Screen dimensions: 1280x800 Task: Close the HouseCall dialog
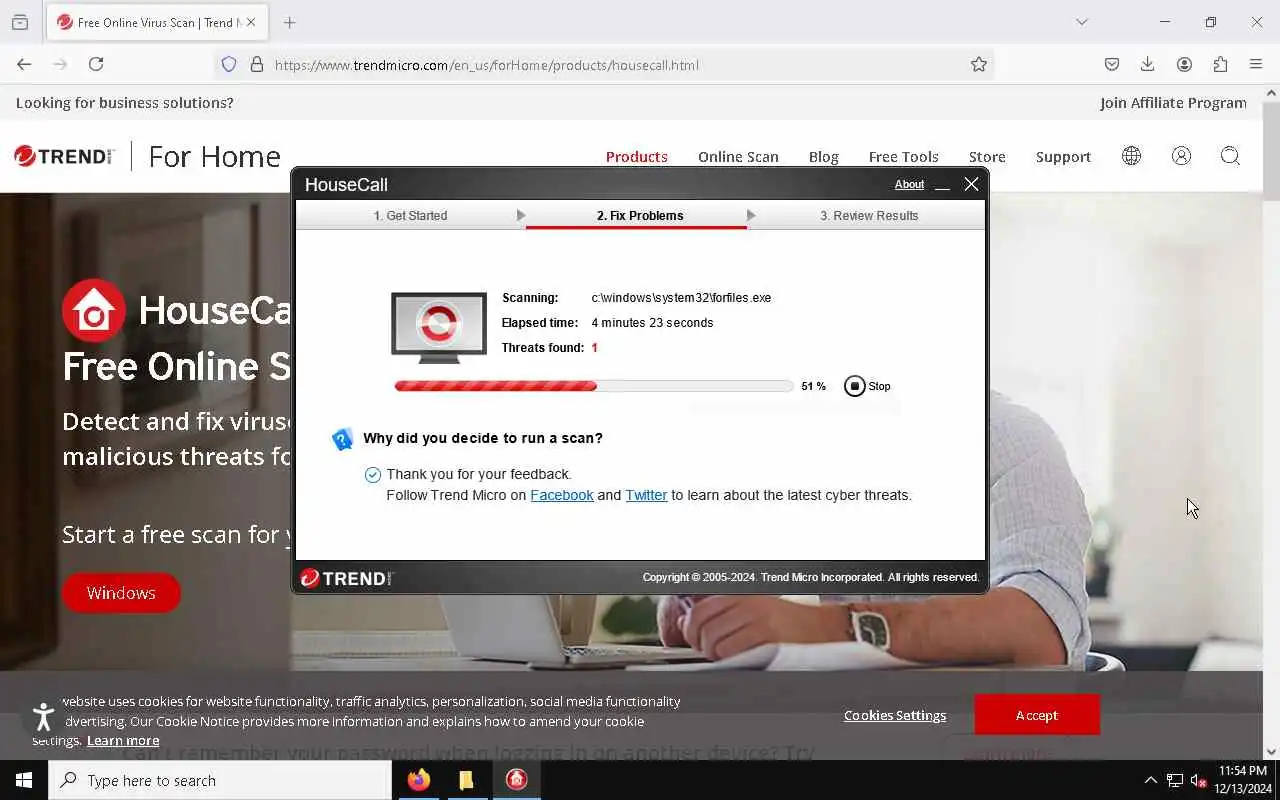click(x=971, y=184)
